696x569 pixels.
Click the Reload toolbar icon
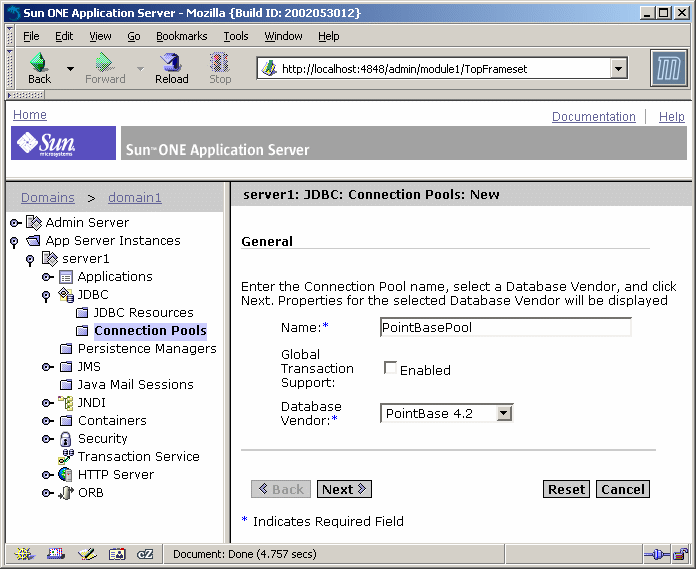click(x=171, y=62)
